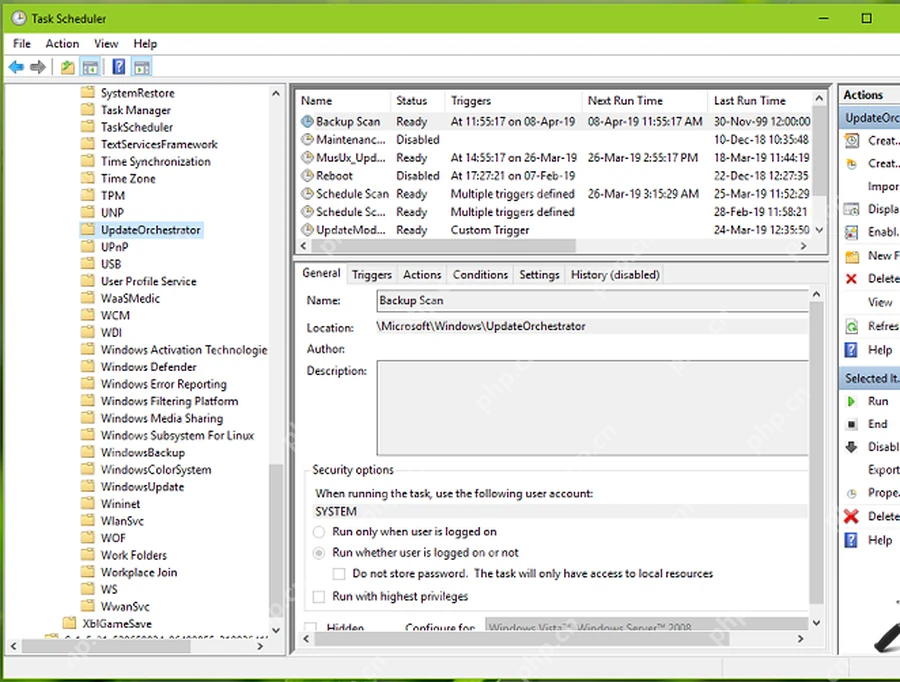Click the Forward arrow toolbar icon

click(38, 67)
